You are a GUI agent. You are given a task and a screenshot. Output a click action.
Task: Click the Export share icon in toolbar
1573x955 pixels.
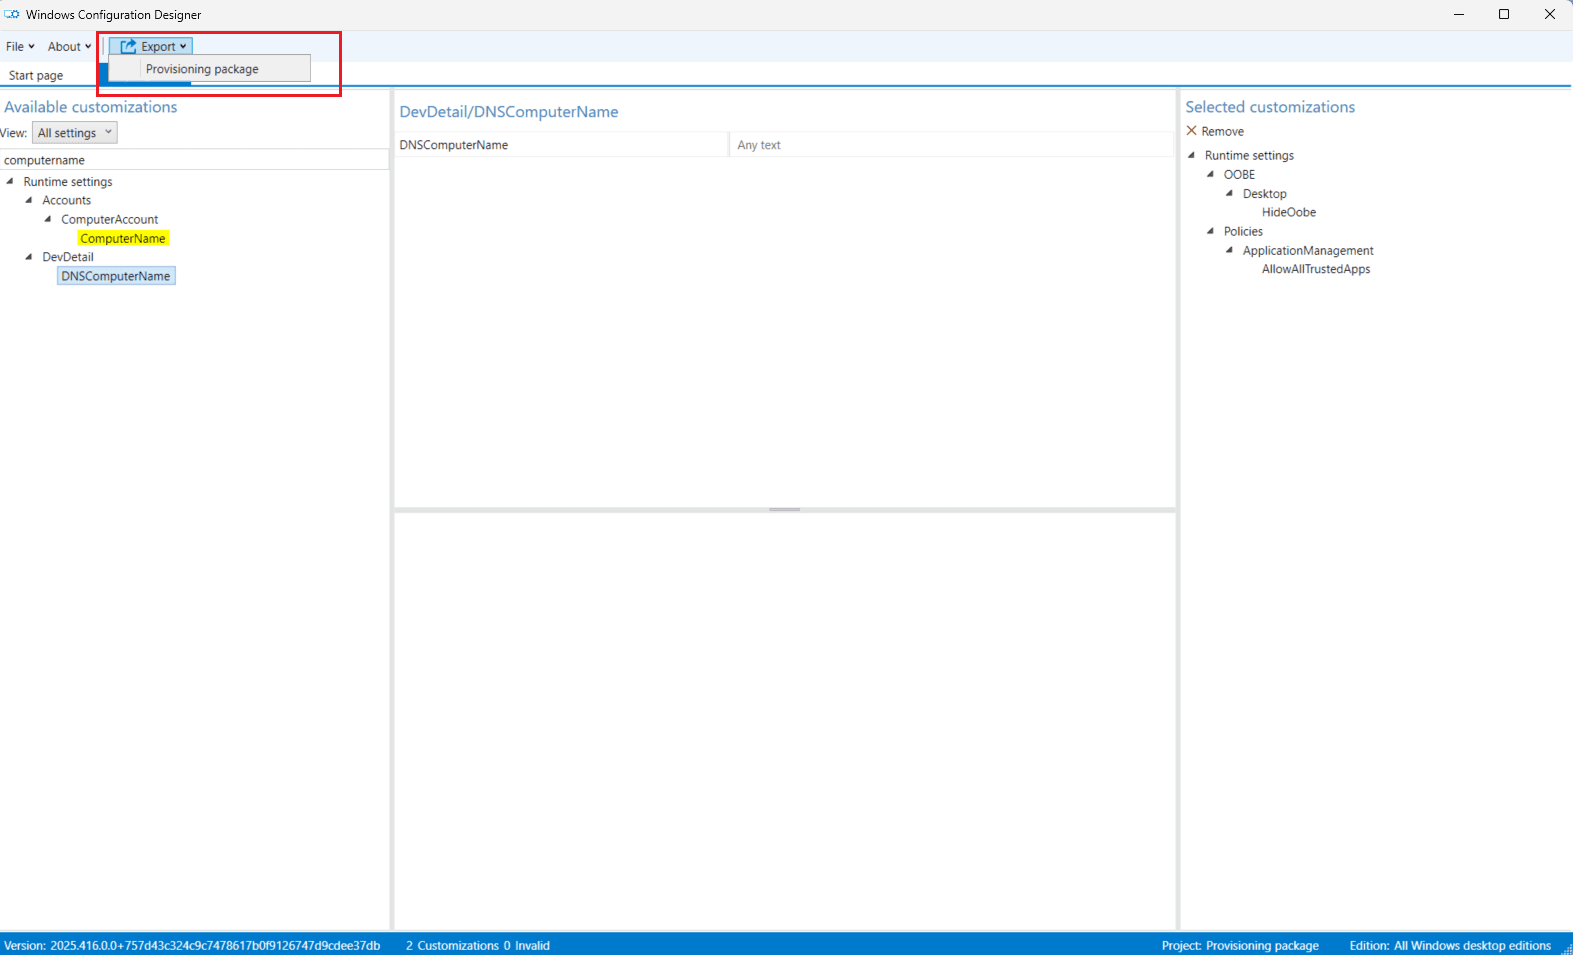[x=128, y=46]
